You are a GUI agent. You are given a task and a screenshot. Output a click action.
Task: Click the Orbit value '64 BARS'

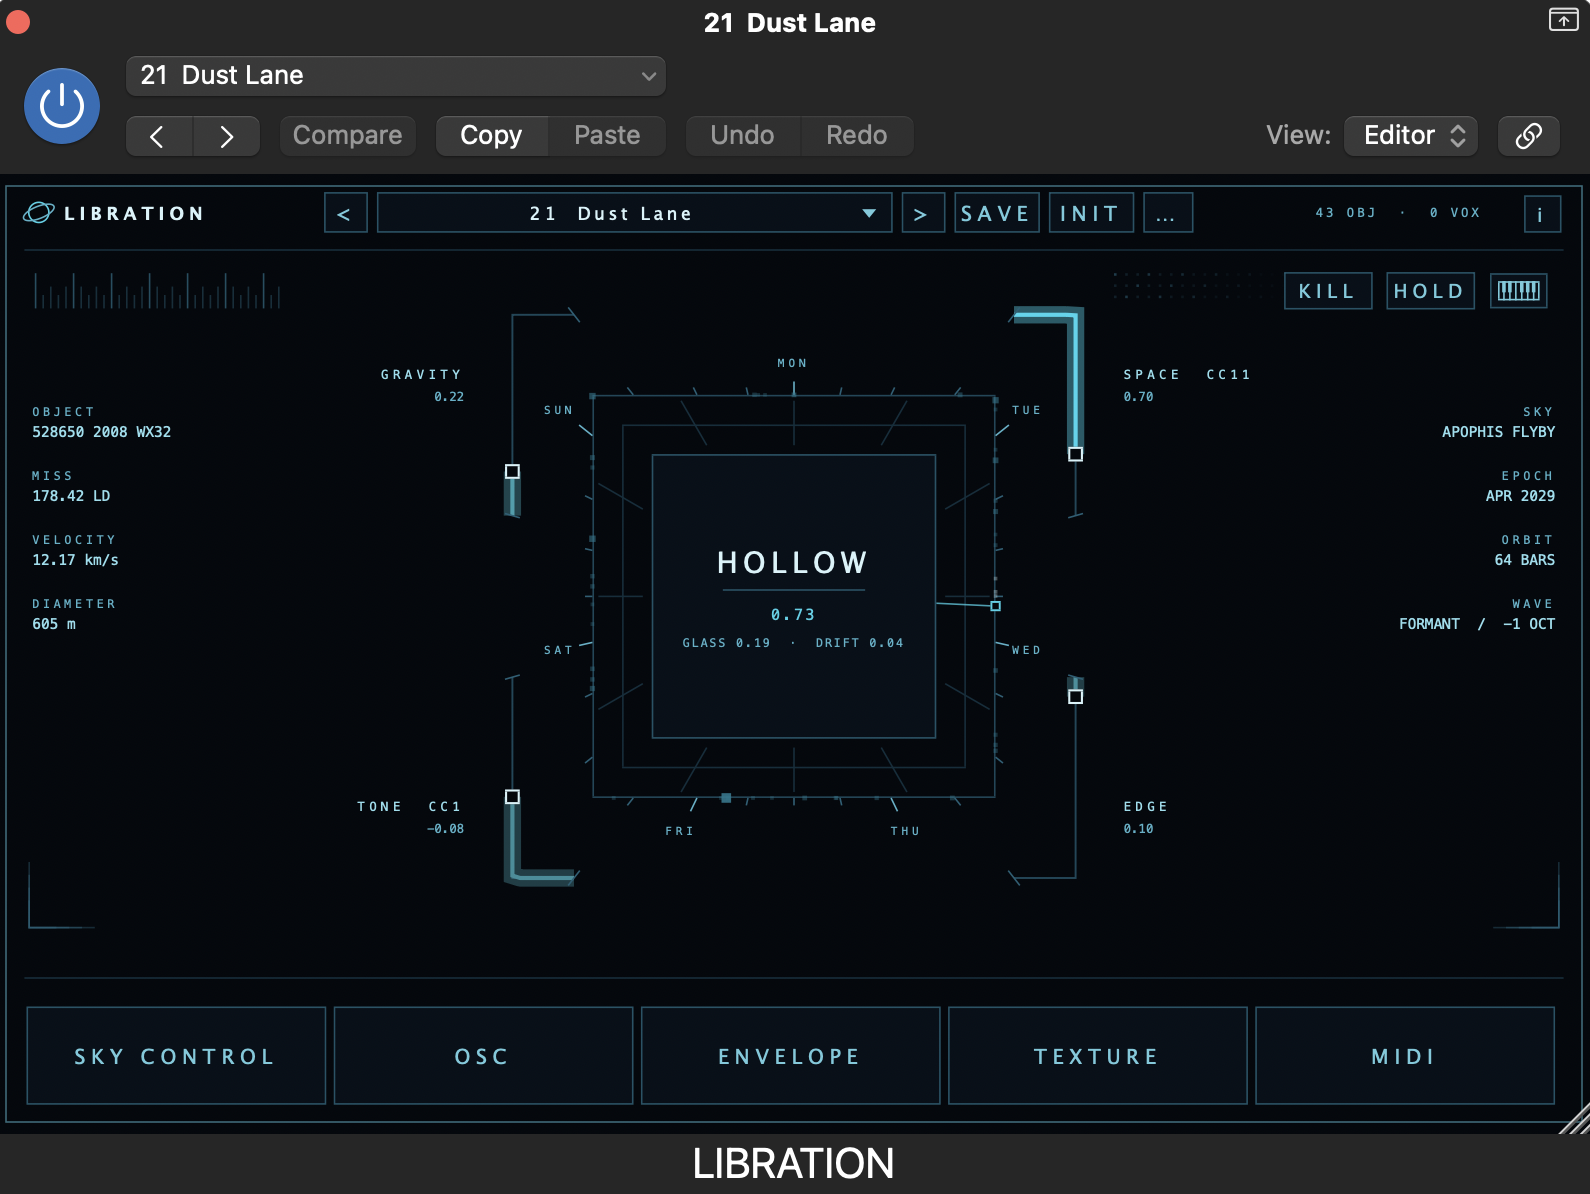(1524, 560)
